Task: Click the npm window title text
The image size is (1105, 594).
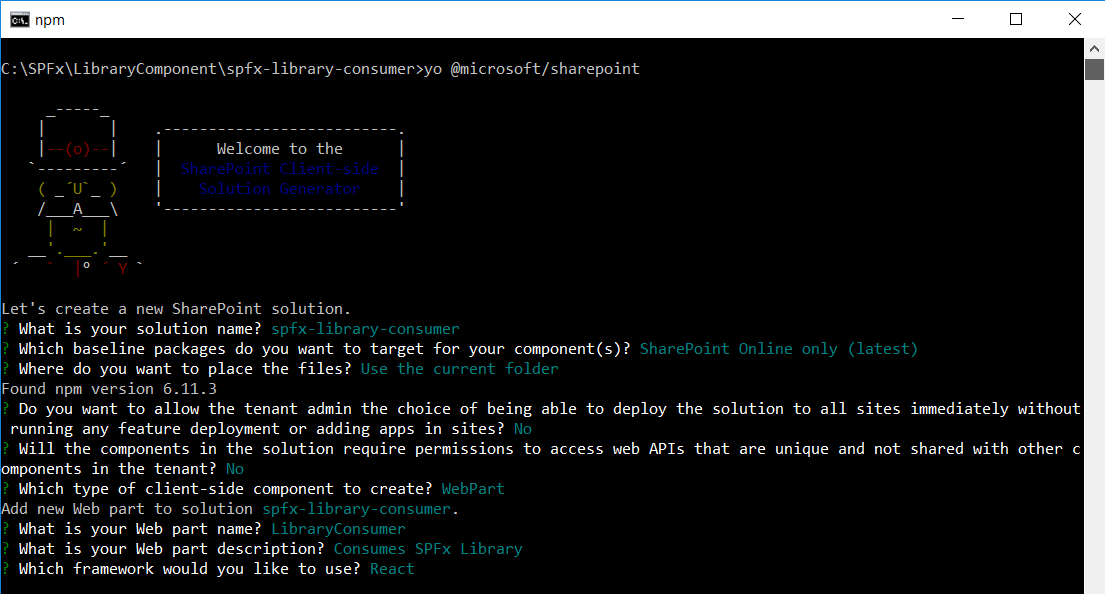Action: click(50, 20)
